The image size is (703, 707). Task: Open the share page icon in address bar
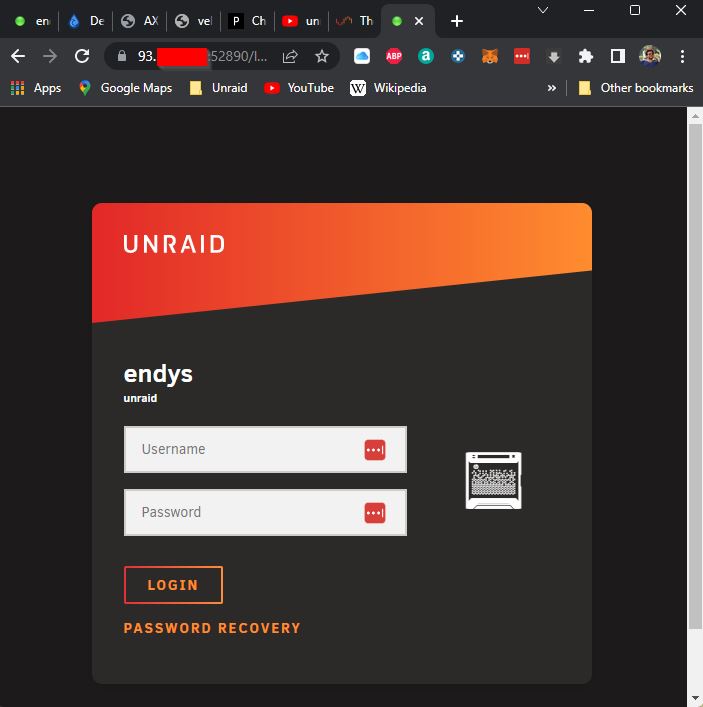(290, 56)
